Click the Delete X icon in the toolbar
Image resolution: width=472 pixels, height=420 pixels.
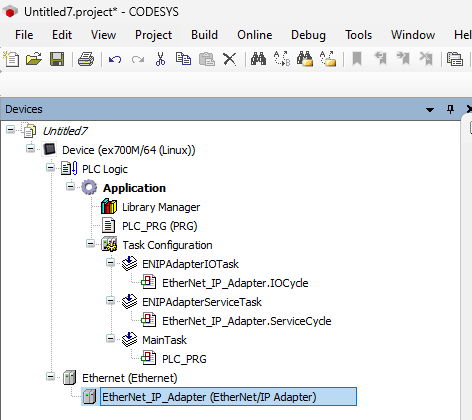pos(230,59)
